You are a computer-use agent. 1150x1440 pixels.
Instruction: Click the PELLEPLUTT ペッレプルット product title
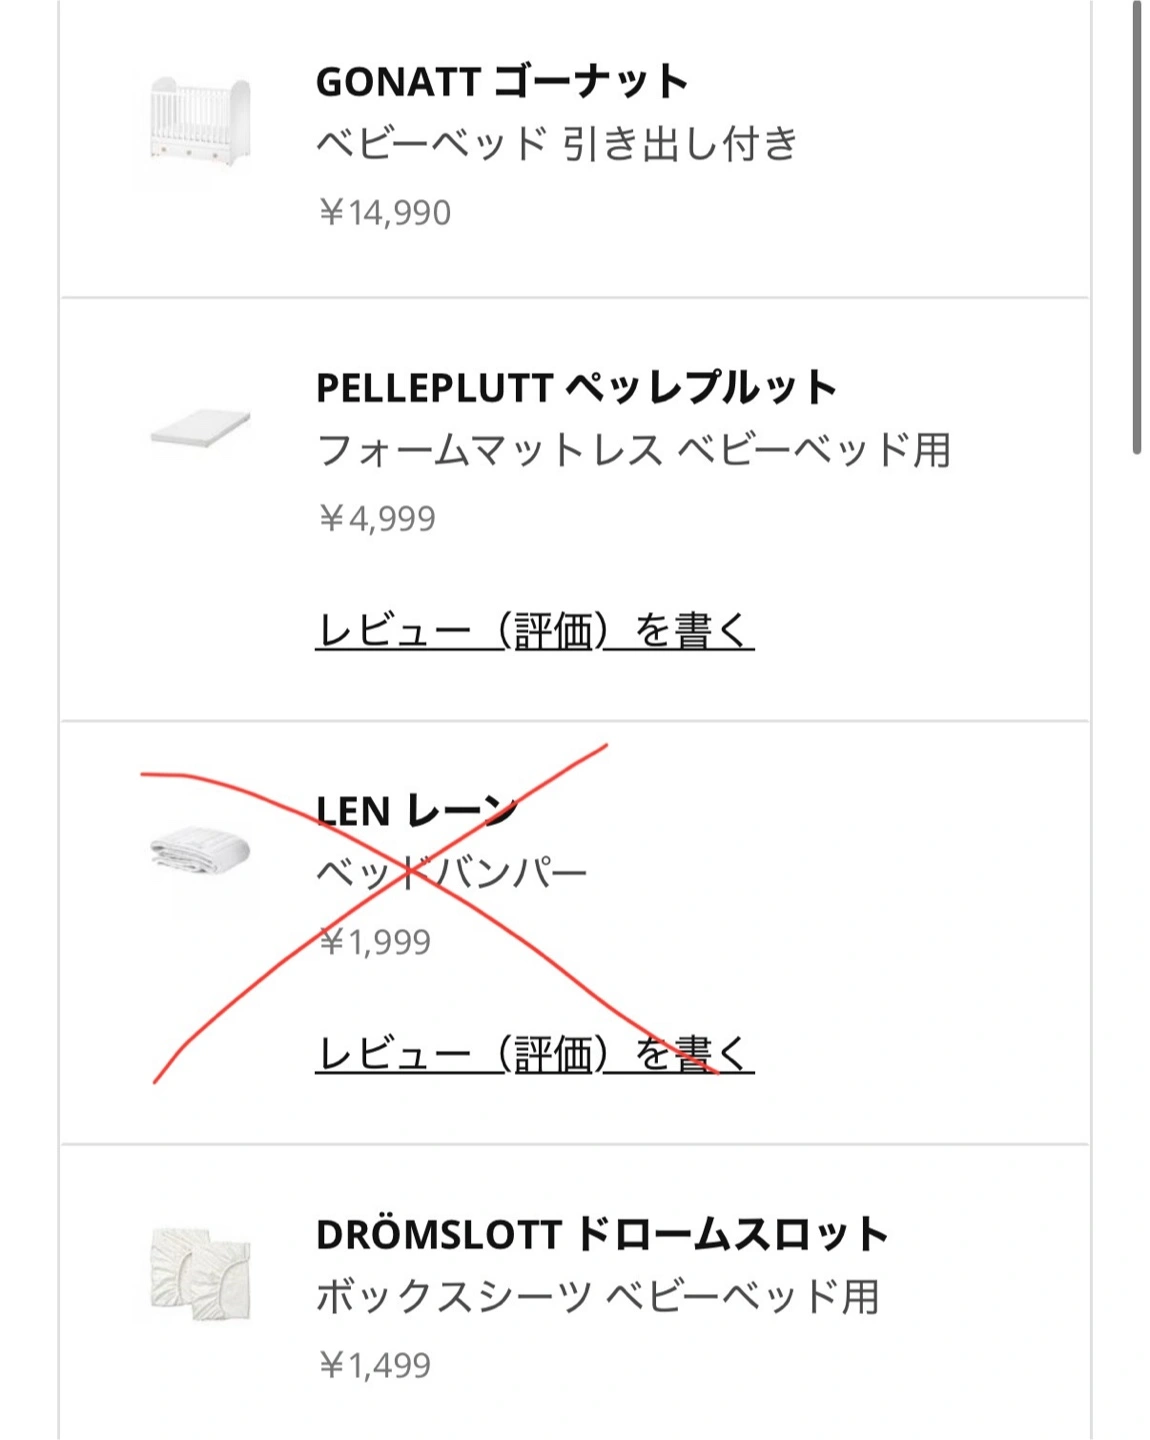(x=576, y=388)
